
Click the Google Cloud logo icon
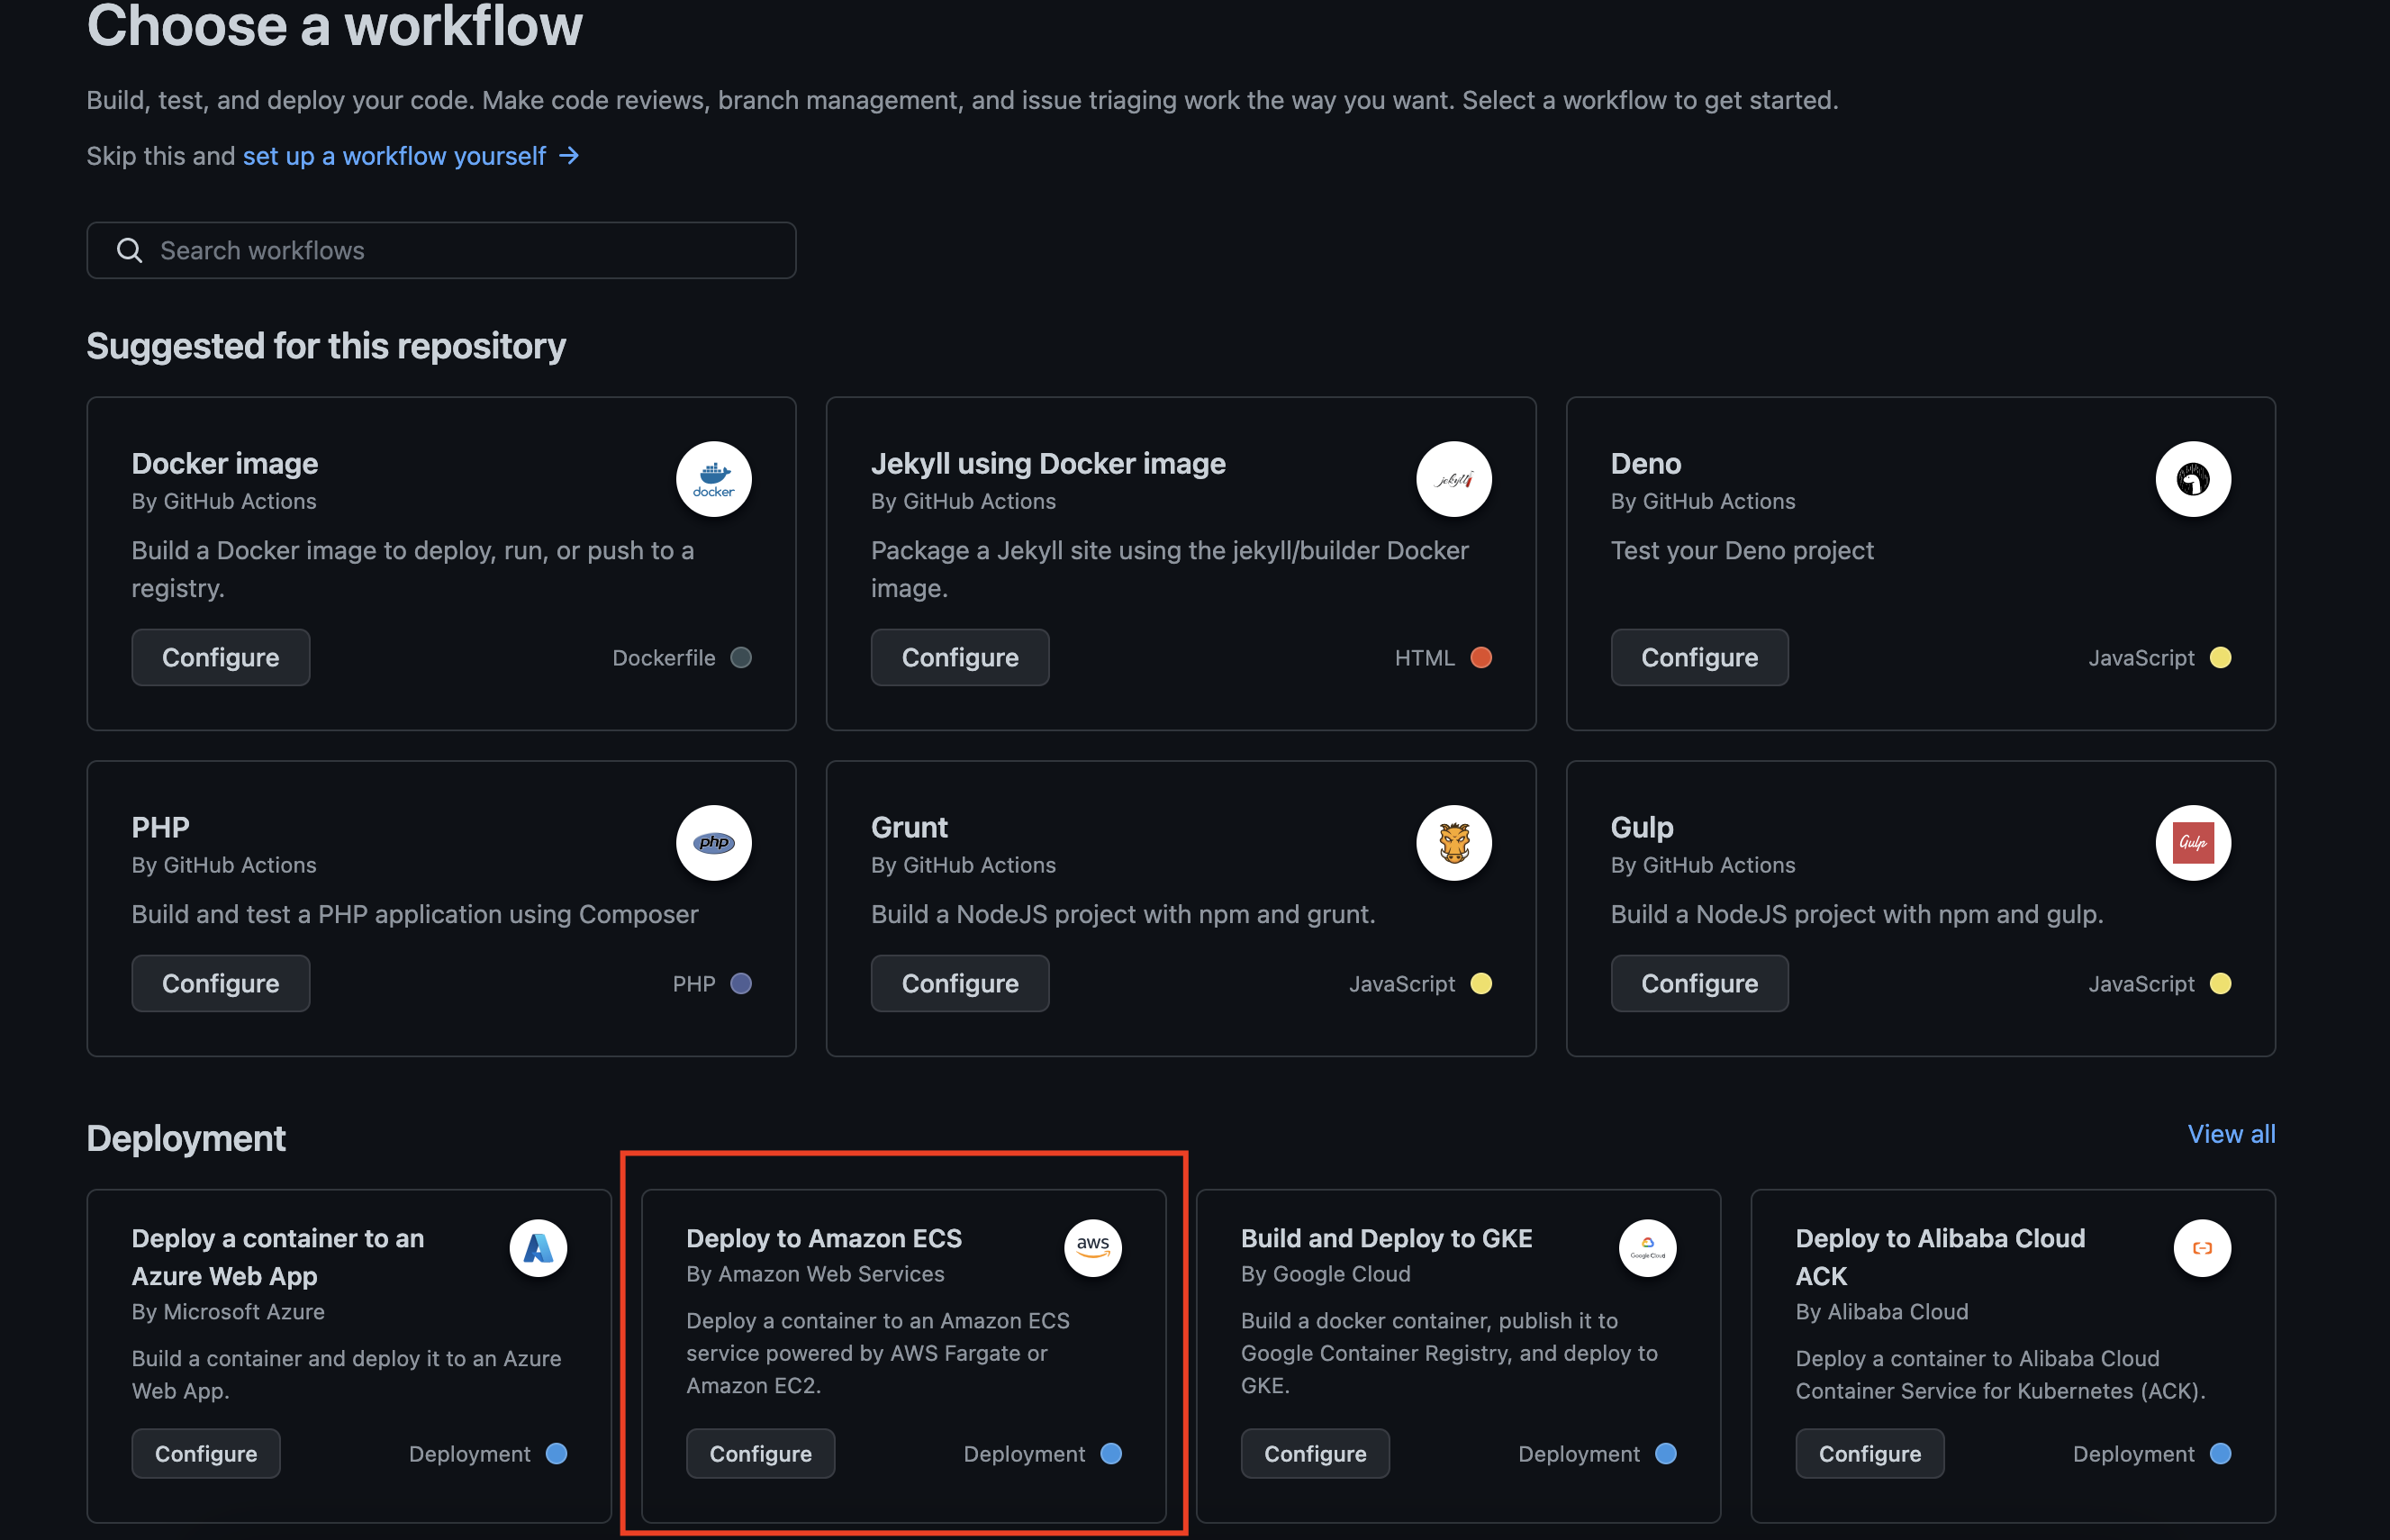1647,1247
